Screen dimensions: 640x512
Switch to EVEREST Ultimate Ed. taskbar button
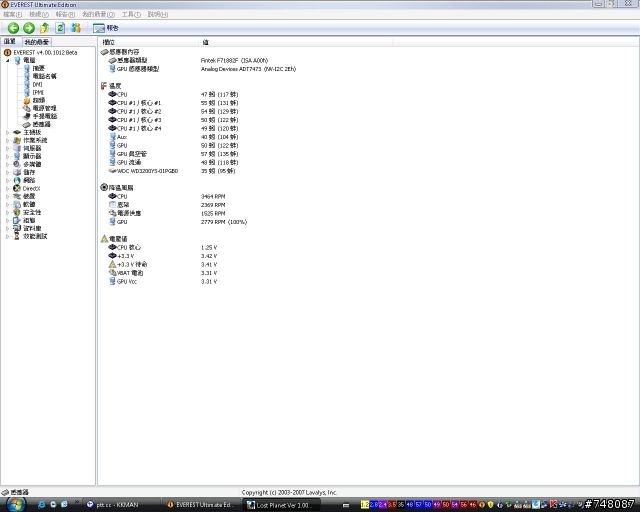200,505
